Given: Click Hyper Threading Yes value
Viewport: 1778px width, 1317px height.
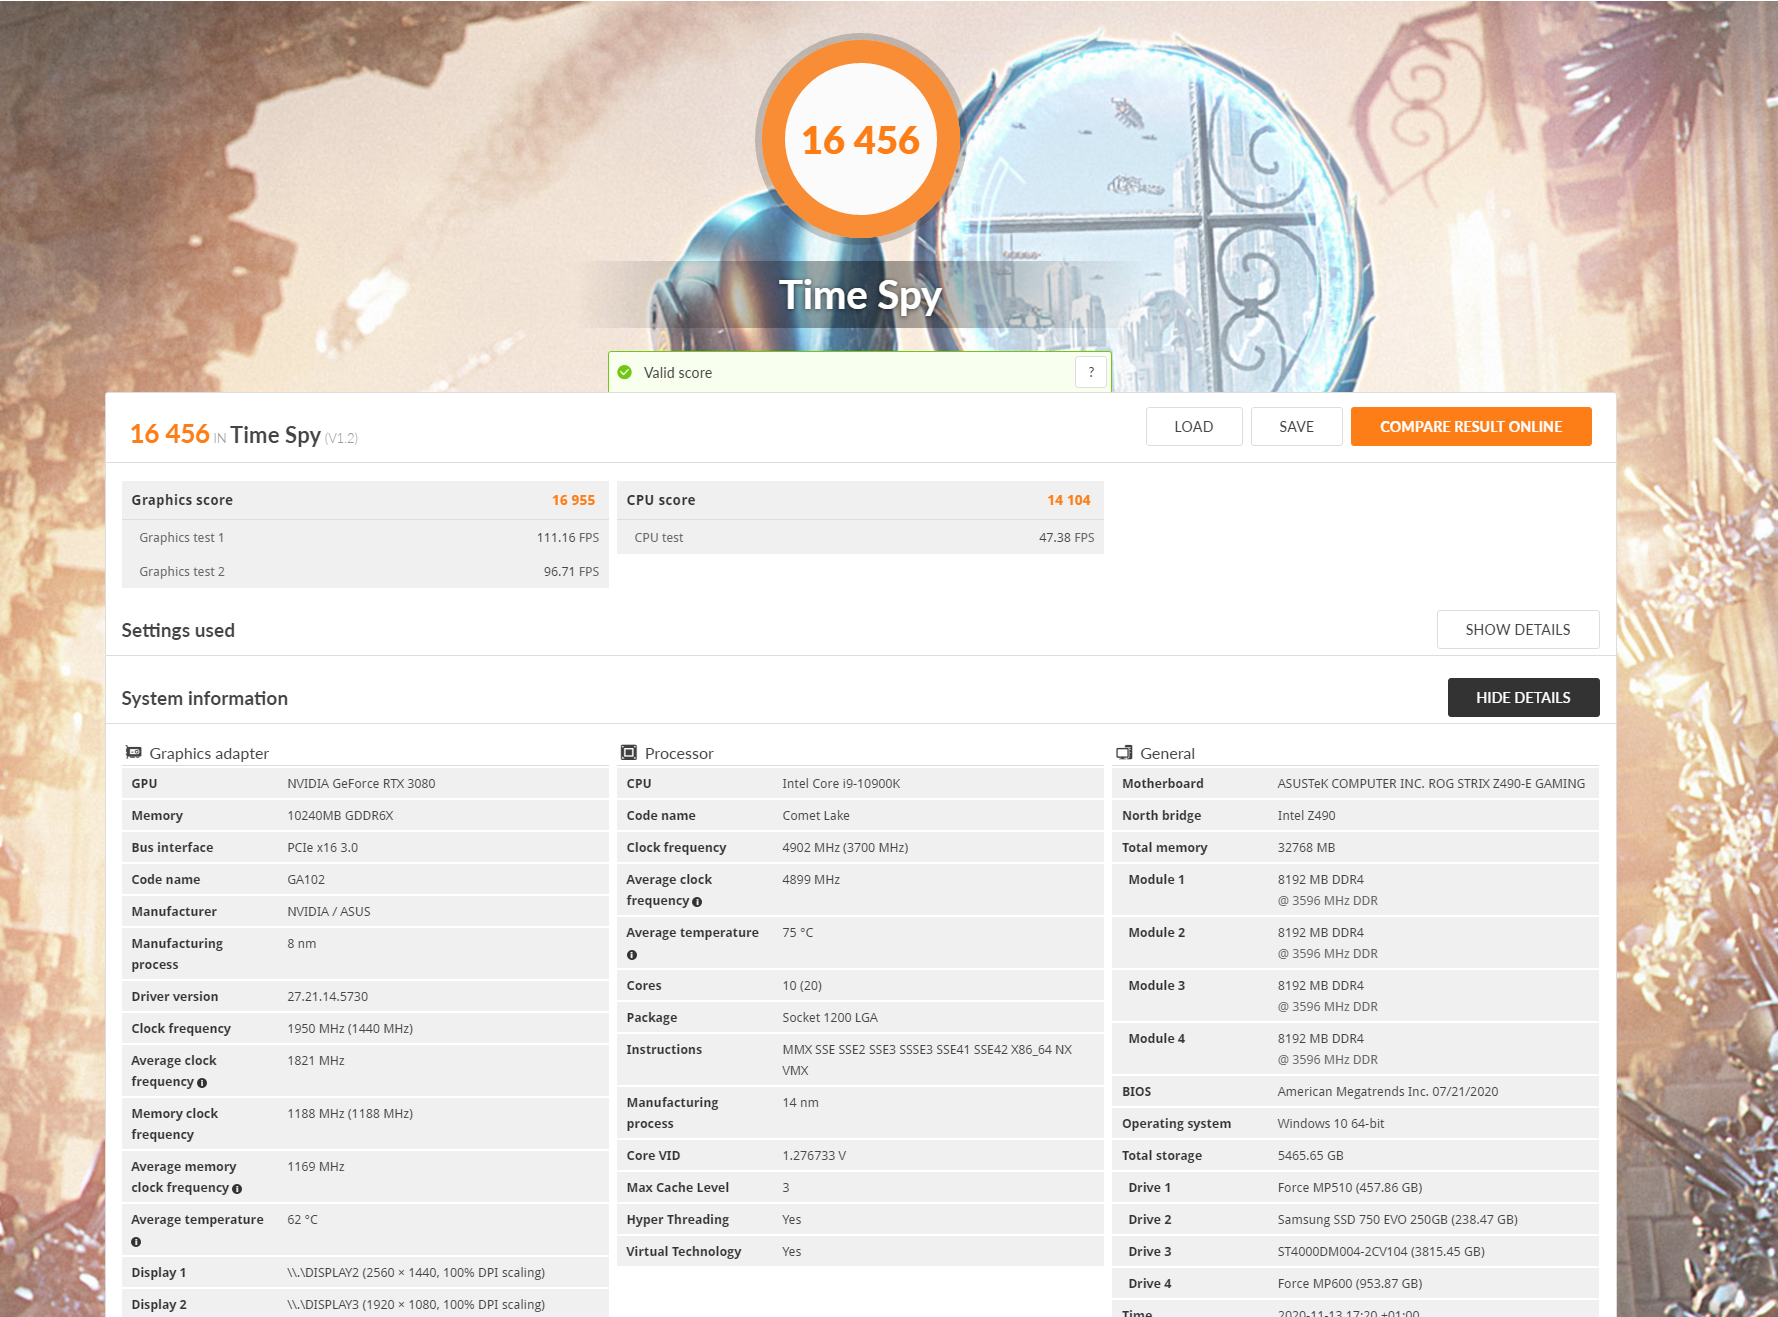Looking at the screenshot, I should pyautogui.click(x=792, y=1220).
